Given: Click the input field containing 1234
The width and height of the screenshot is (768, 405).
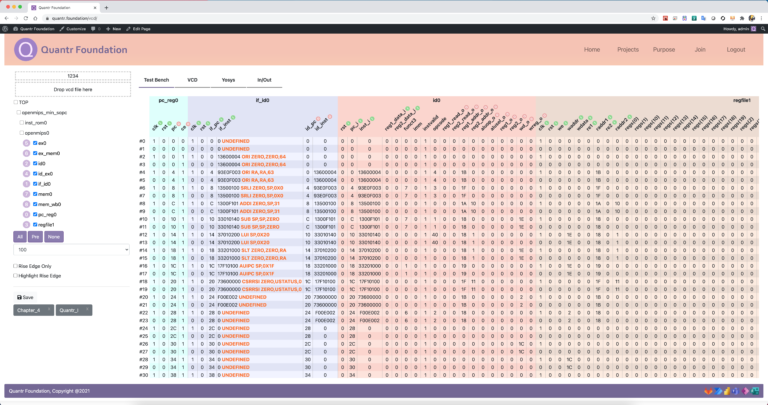Looking at the screenshot, I should (73, 76).
